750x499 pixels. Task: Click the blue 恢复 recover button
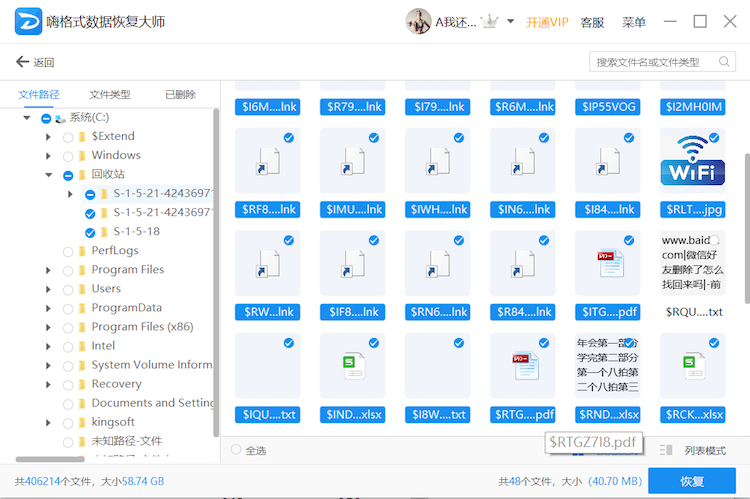pos(691,481)
